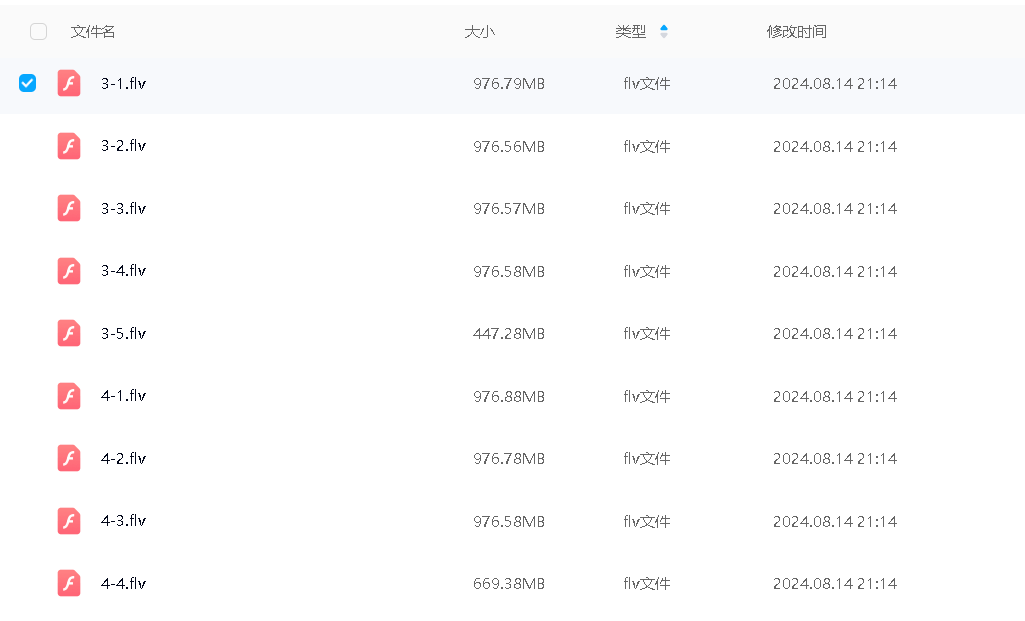Click the 4-4.flv modification date
The image size is (1025, 621).
(834, 583)
